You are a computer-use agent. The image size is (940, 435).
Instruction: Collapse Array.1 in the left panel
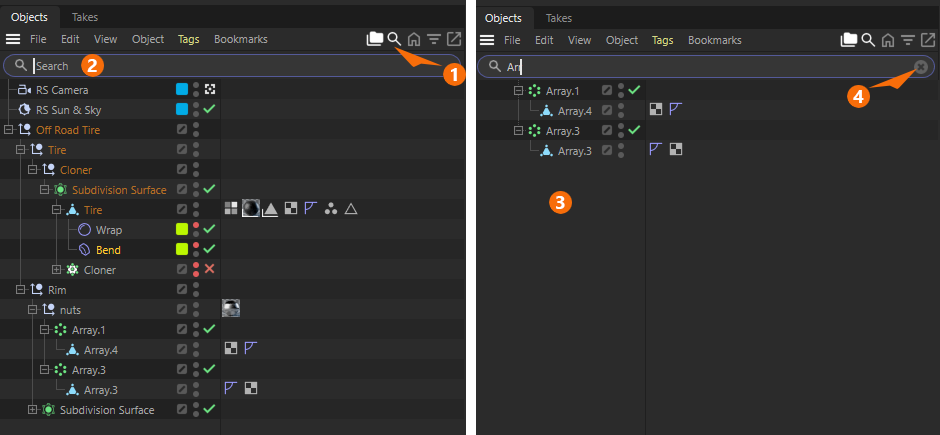click(x=44, y=330)
